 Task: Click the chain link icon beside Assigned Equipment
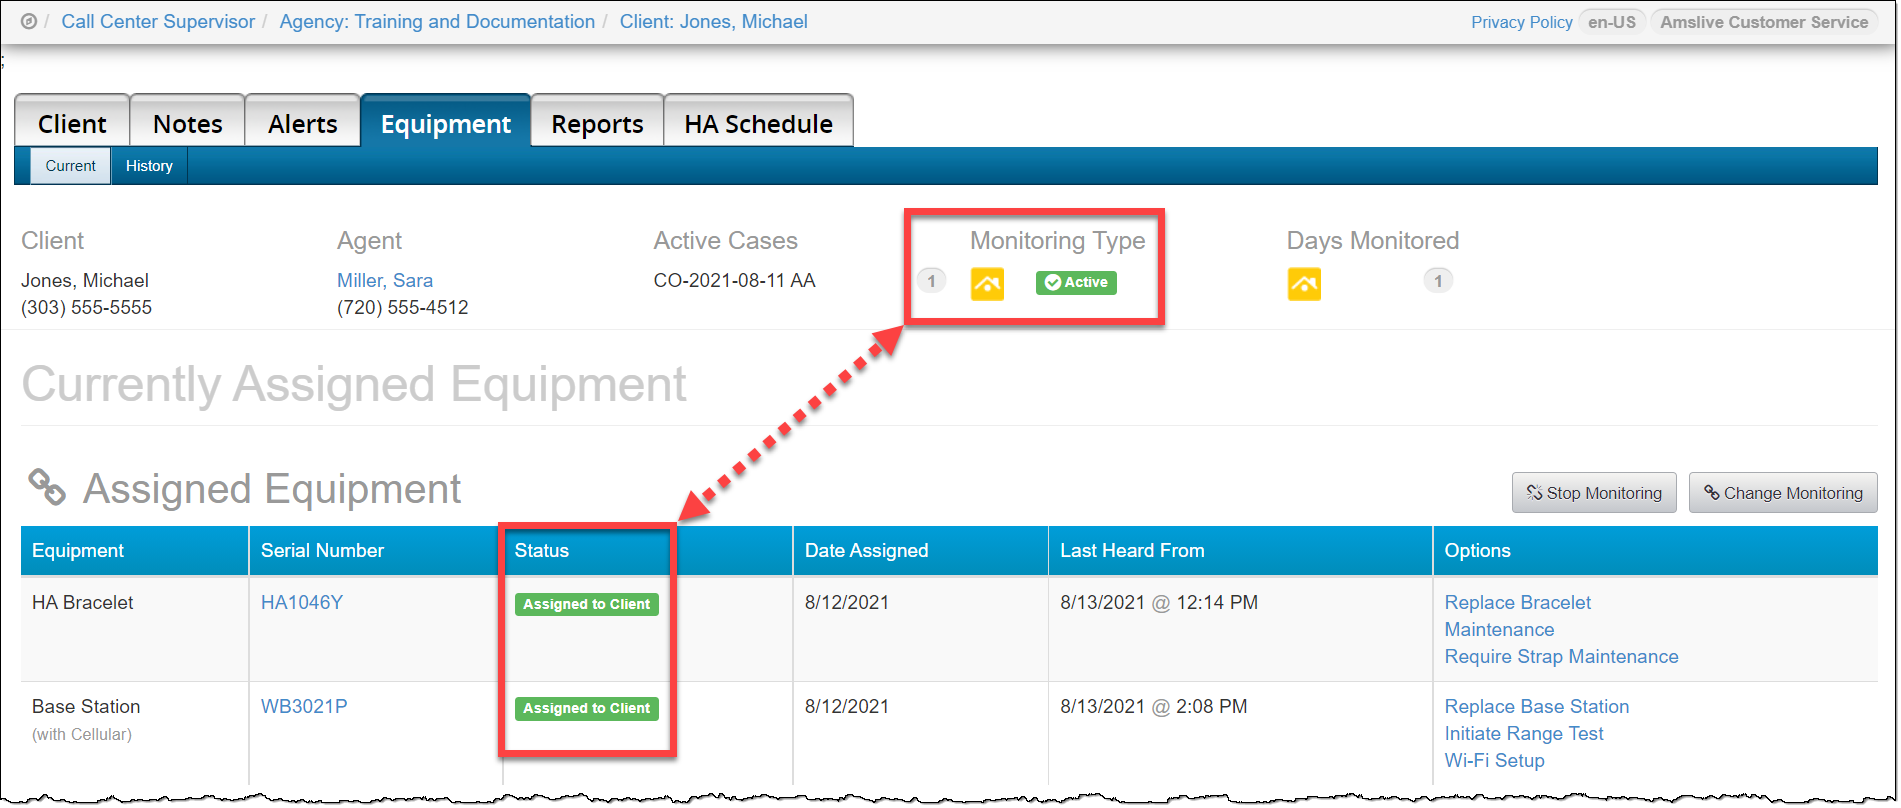click(47, 488)
